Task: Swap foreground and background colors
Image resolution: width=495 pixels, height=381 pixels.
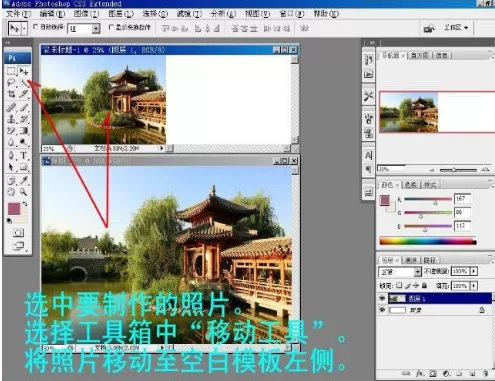Action: coord(25,204)
